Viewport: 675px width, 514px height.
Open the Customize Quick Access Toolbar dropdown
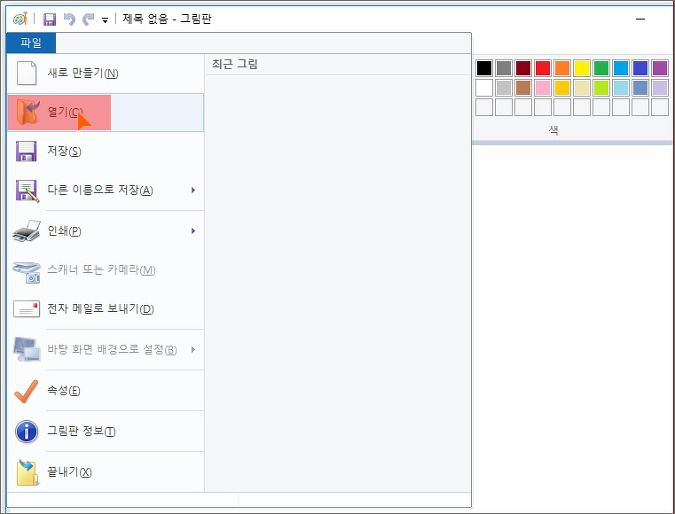[105, 20]
